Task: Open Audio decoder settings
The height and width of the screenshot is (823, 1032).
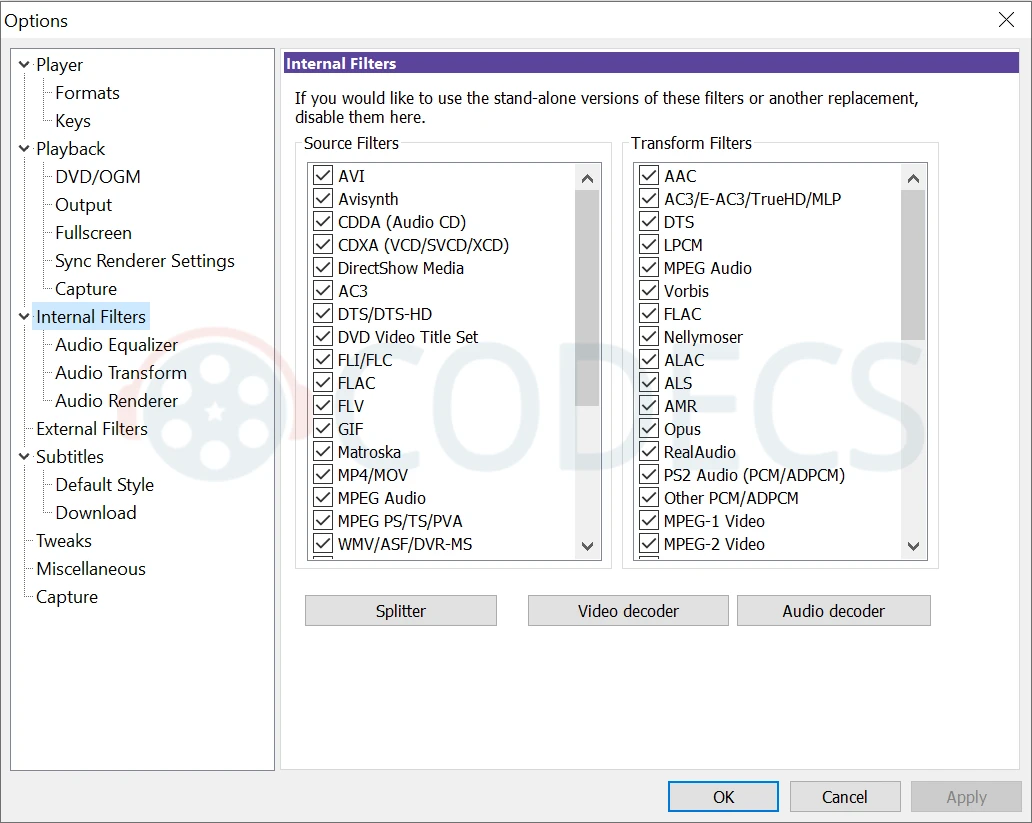Action: (x=833, y=611)
